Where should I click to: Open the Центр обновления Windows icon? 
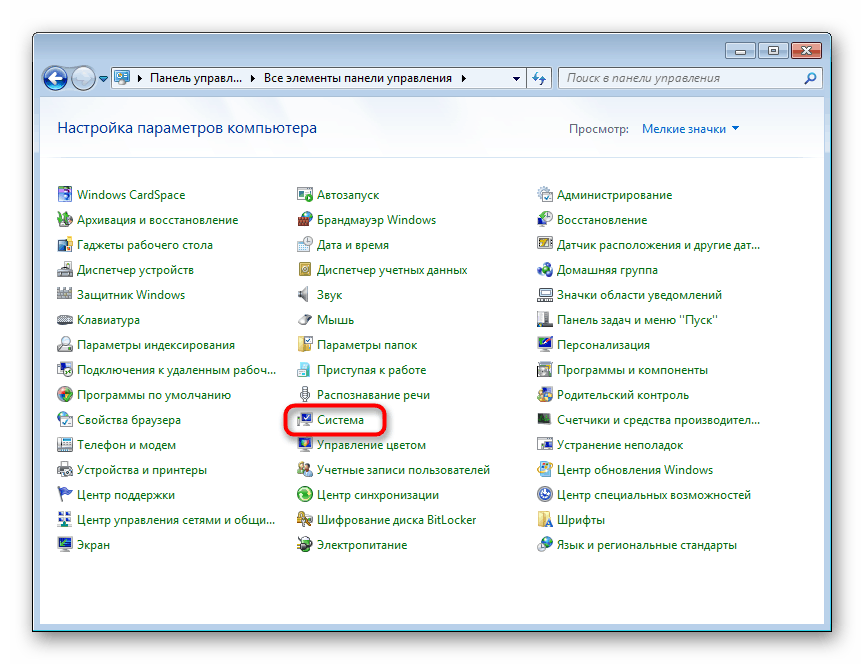tap(544, 469)
